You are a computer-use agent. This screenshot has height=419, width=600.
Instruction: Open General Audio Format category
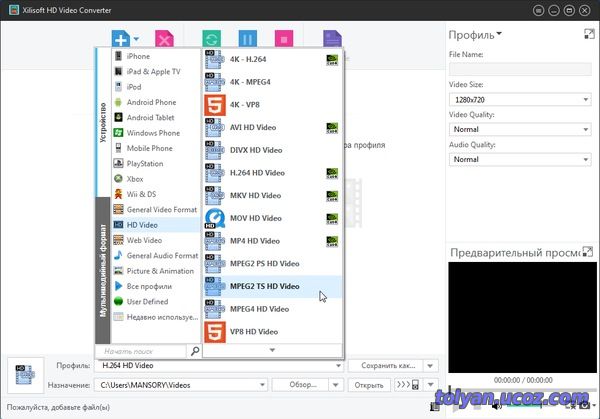click(156, 255)
